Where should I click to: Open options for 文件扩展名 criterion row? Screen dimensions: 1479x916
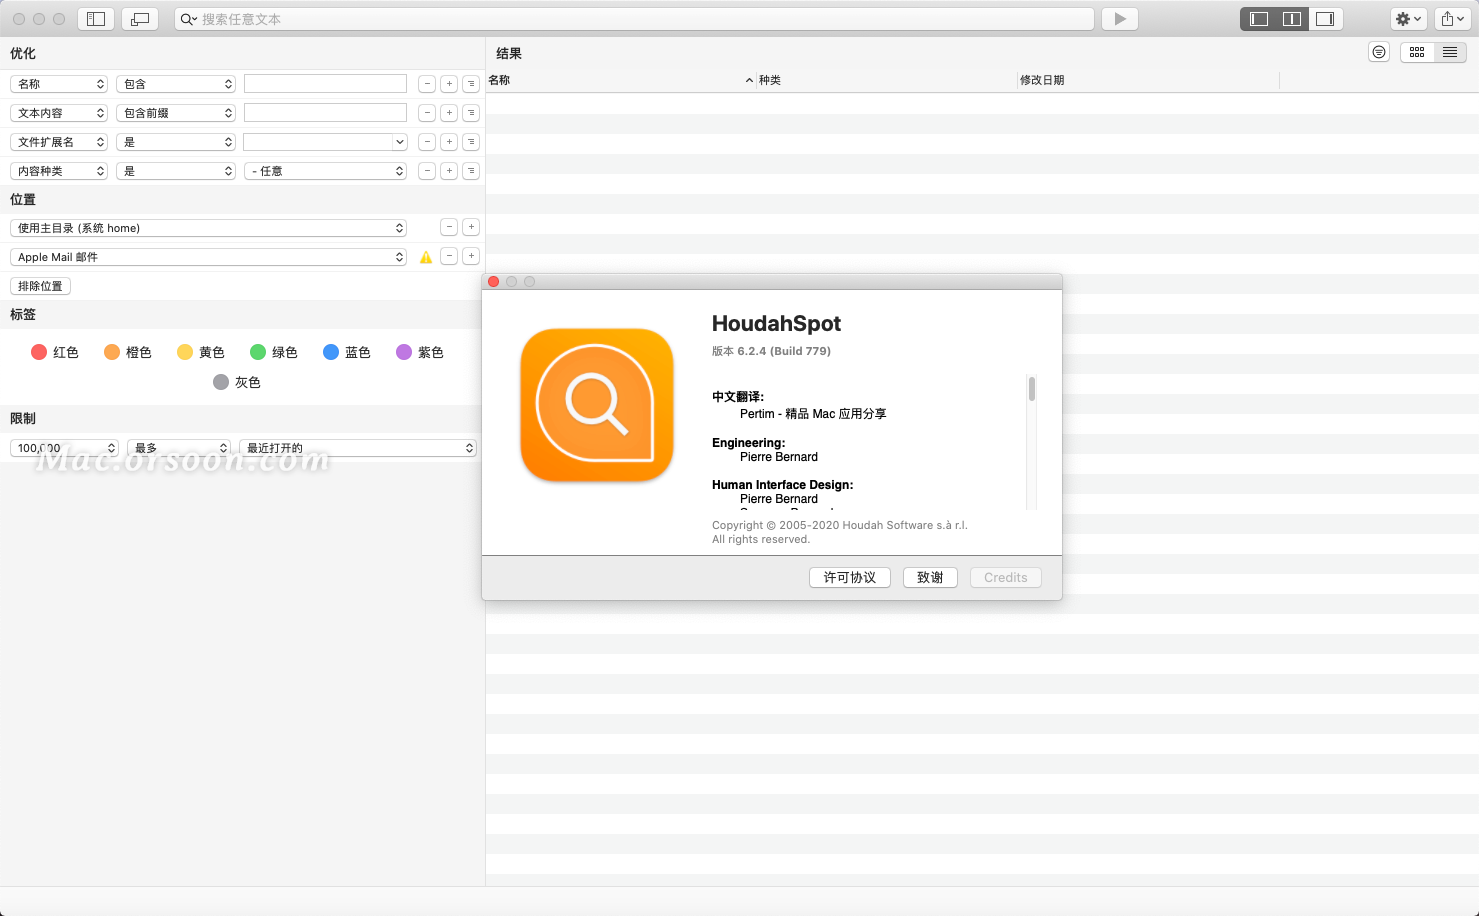point(471,142)
